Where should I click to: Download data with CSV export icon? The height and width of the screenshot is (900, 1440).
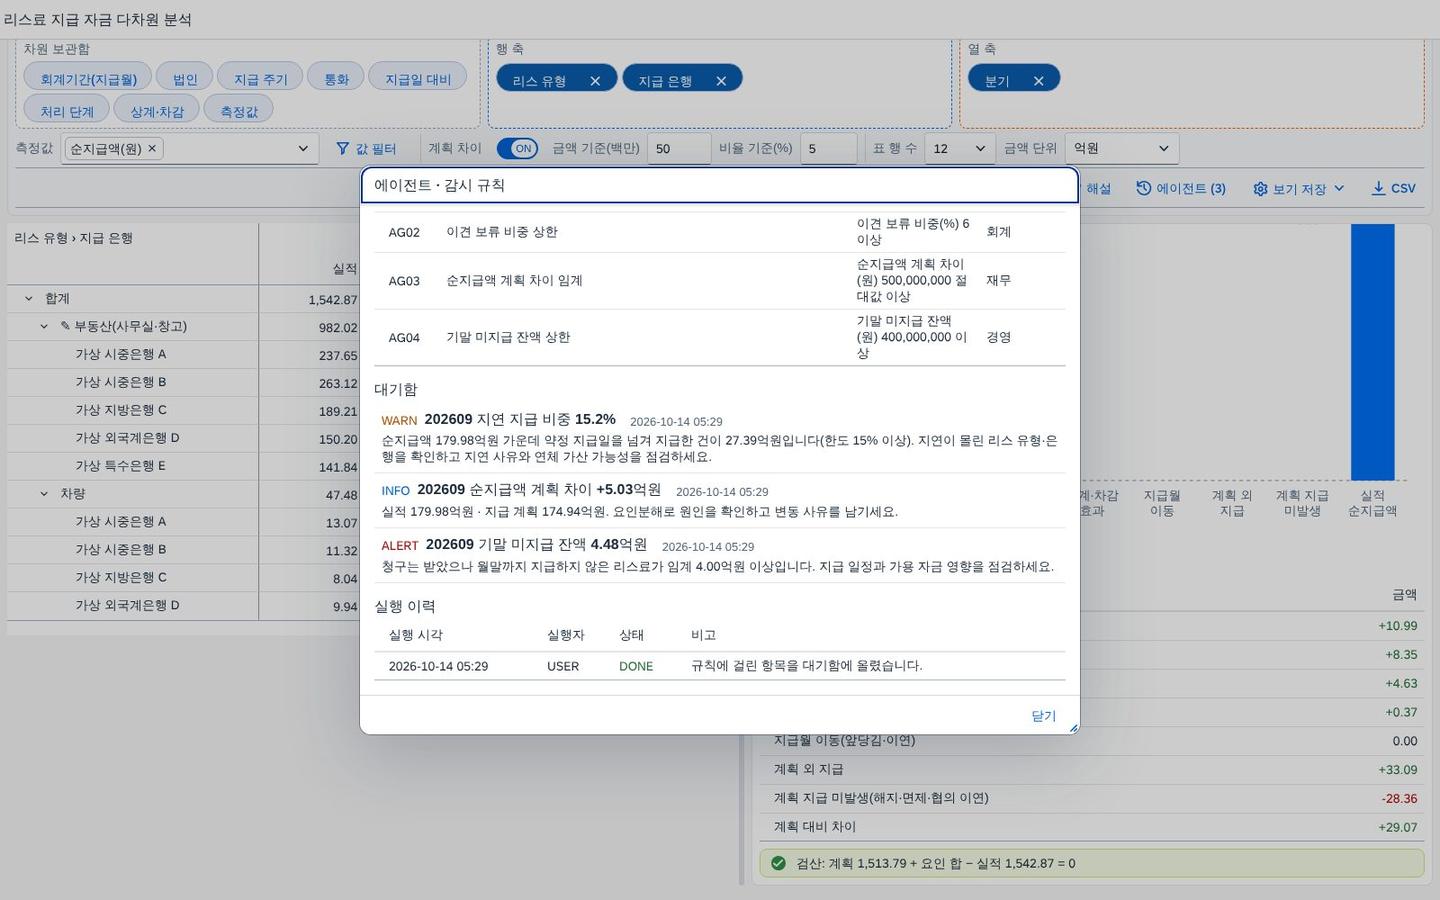[x=1393, y=188]
